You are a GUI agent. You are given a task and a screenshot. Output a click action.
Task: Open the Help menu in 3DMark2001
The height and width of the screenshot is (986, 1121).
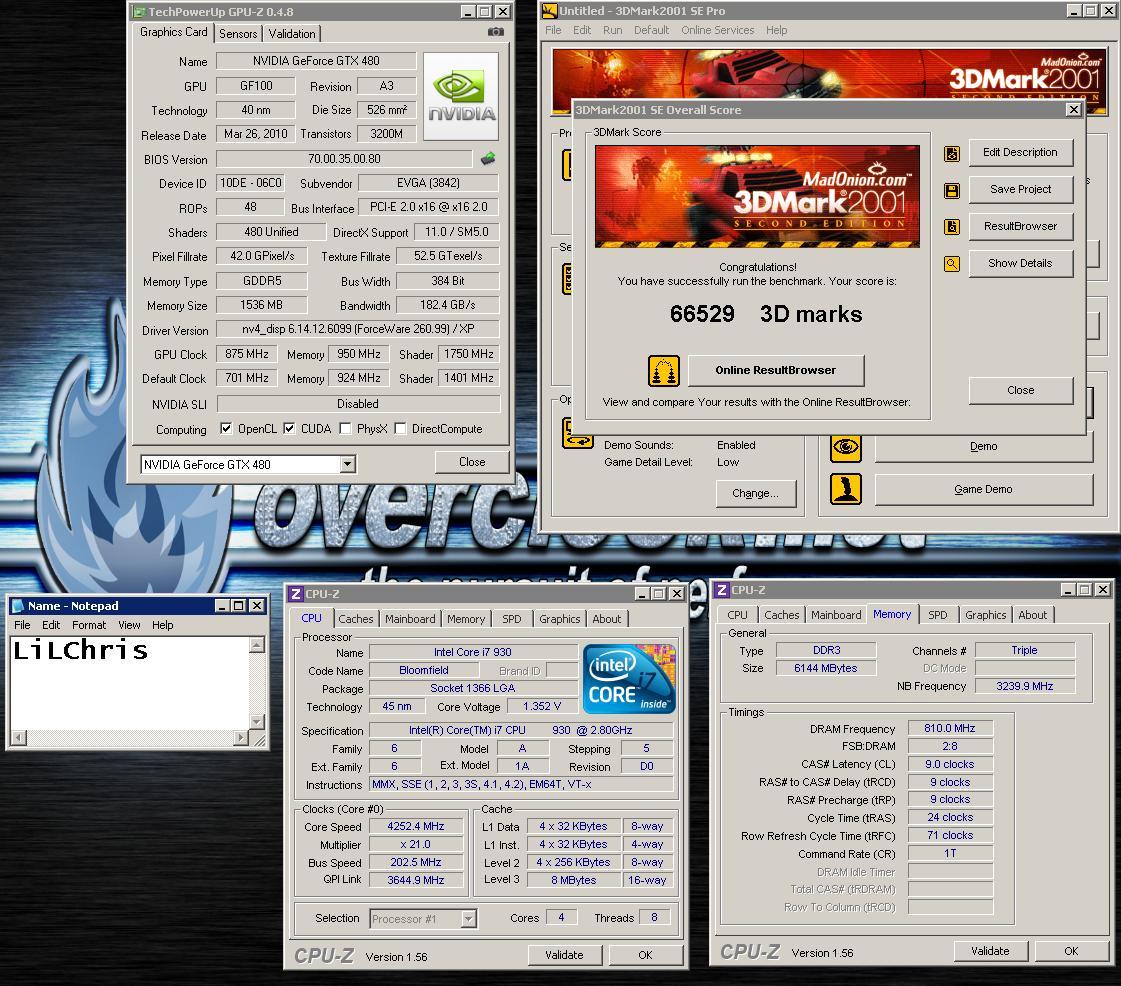[776, 30]
